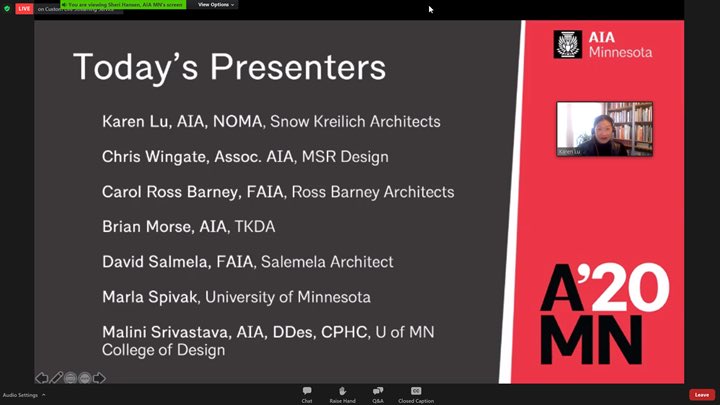Click the A'20 MN conference logo
This screenshot has height=405, width=720.
(604, 314)
